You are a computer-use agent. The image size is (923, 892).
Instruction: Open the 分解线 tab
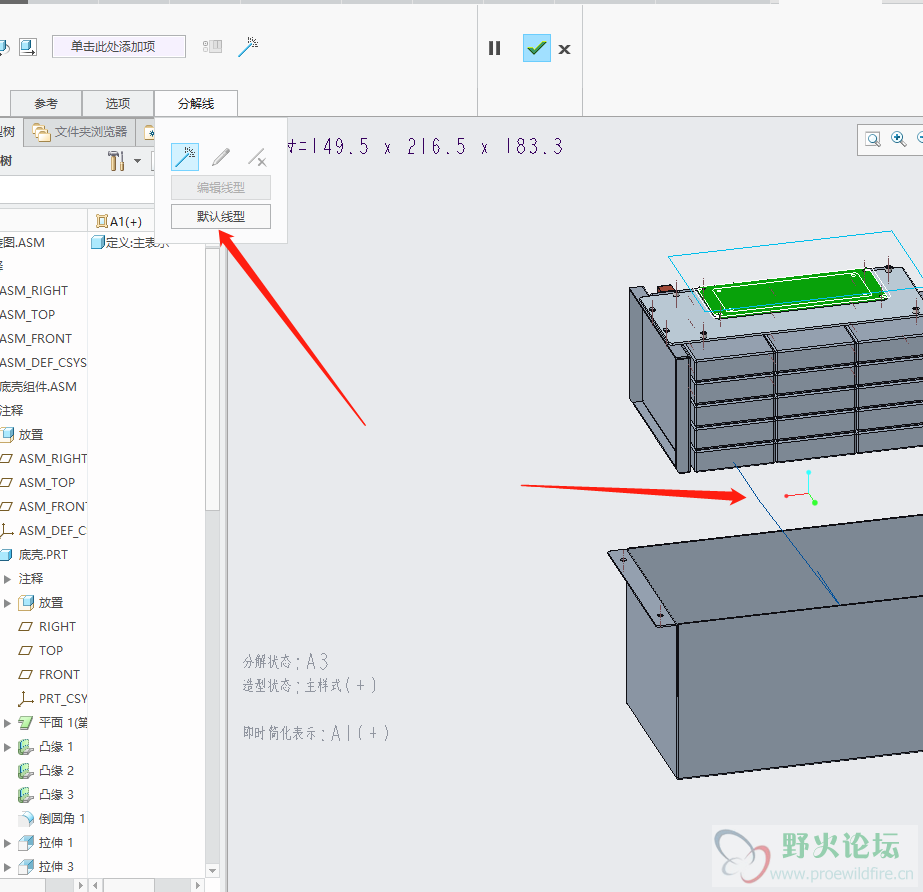pyautogui.click(x=196, y=104)
